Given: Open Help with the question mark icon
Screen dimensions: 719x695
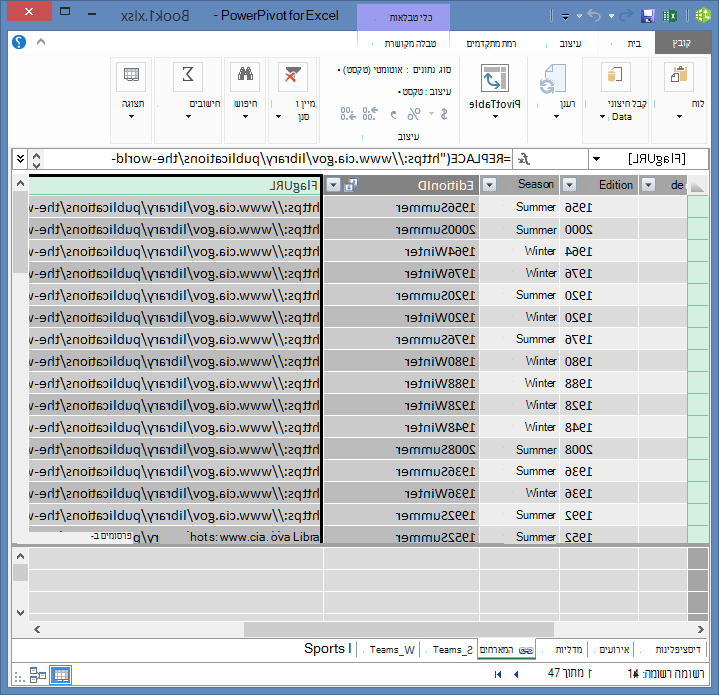Looking at the screenshot, I should coord(19,42).
